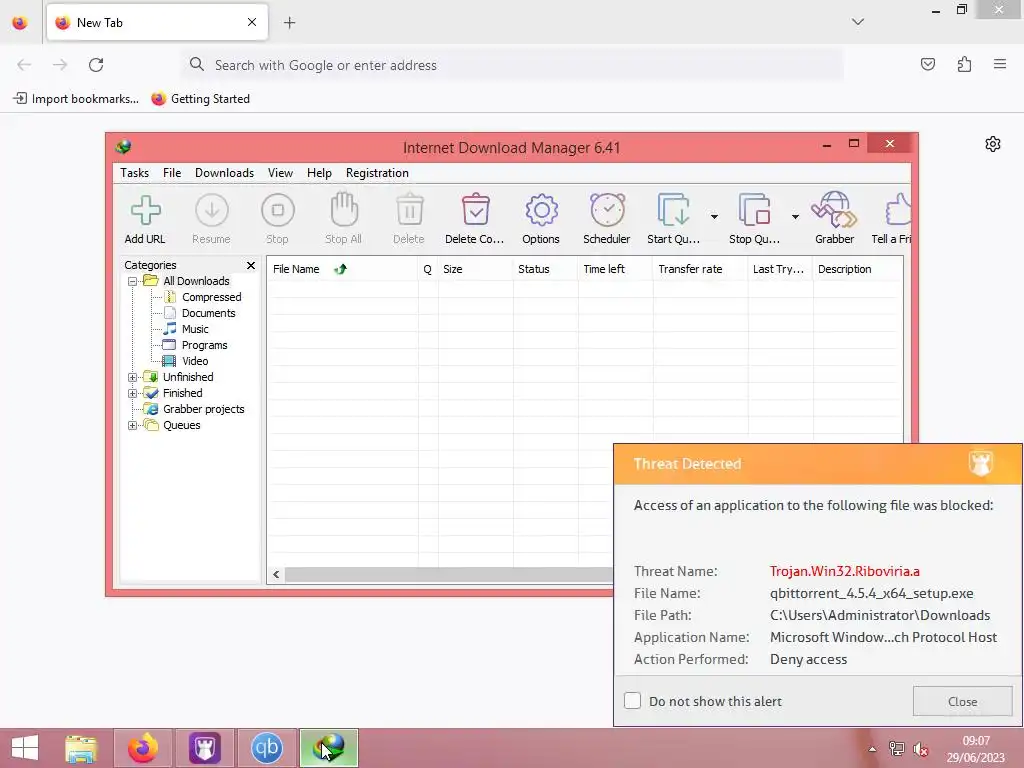Click the Stop All hand icon
This screenshot has height=768, width=1024.
(x=344, y=210)
